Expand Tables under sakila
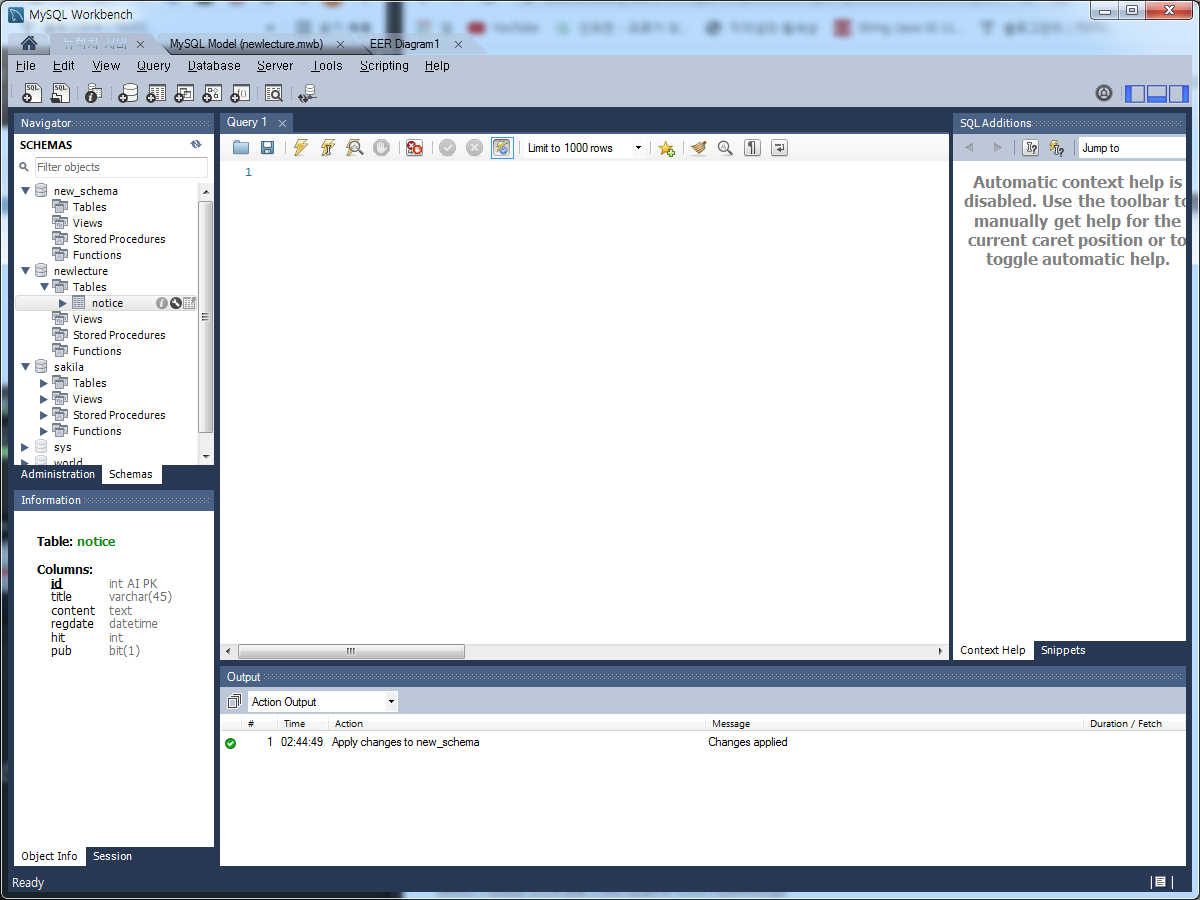The height and width of the screenshot is (900, 1200). (x=44, y=383)
